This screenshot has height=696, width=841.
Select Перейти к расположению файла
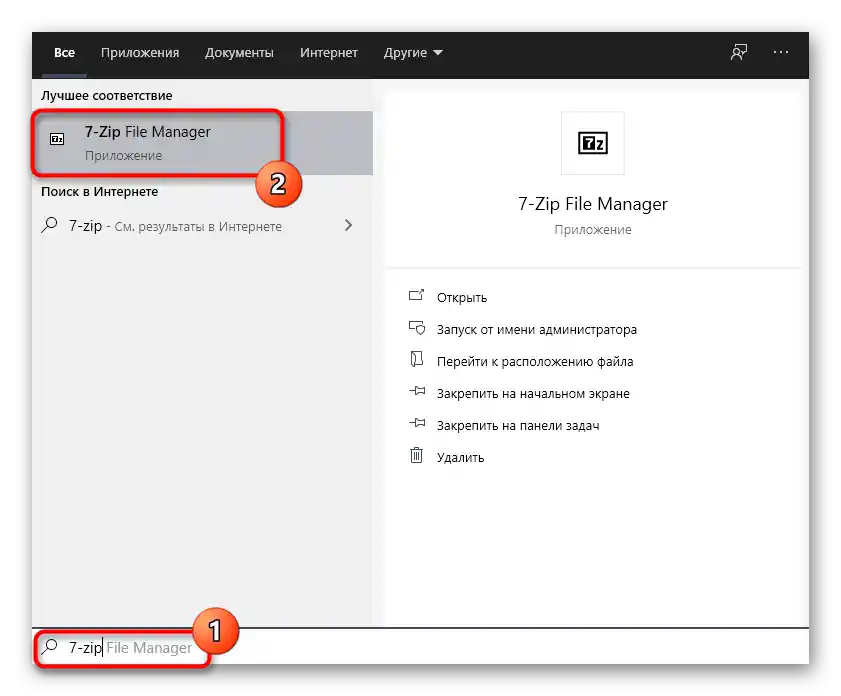(x=535, y=361)
